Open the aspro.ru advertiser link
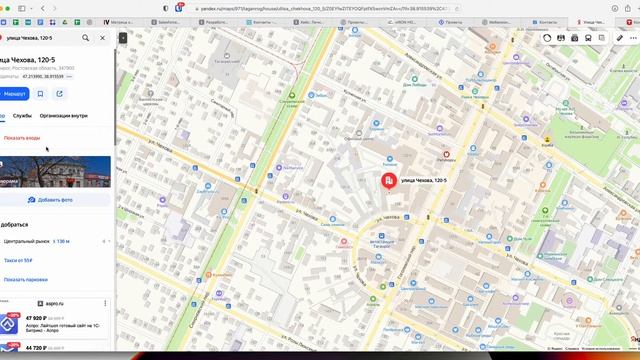Image resolution: width=640 pixels, height=360 pixels. coord(51,304)
